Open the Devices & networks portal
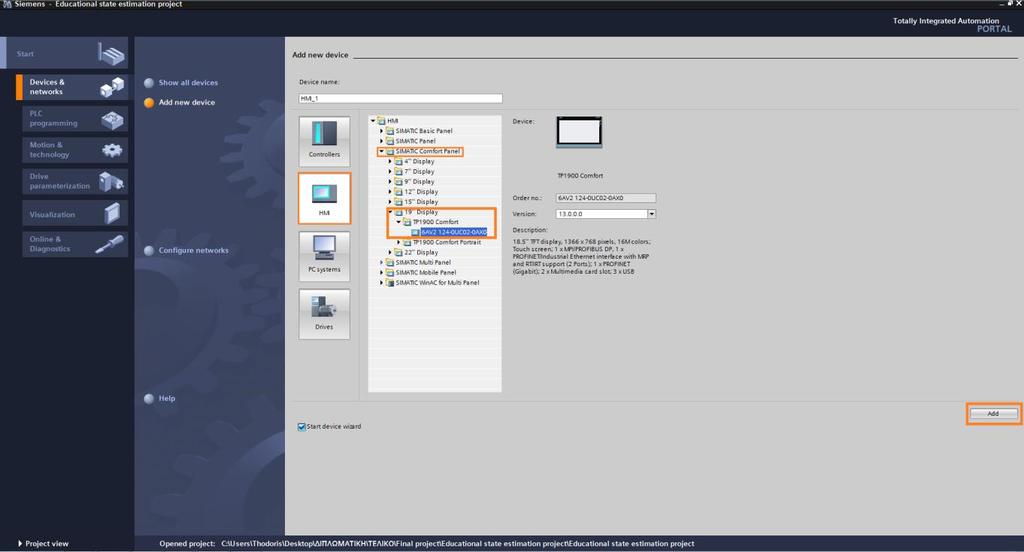The image size is (1024, 552). point(72,87)
